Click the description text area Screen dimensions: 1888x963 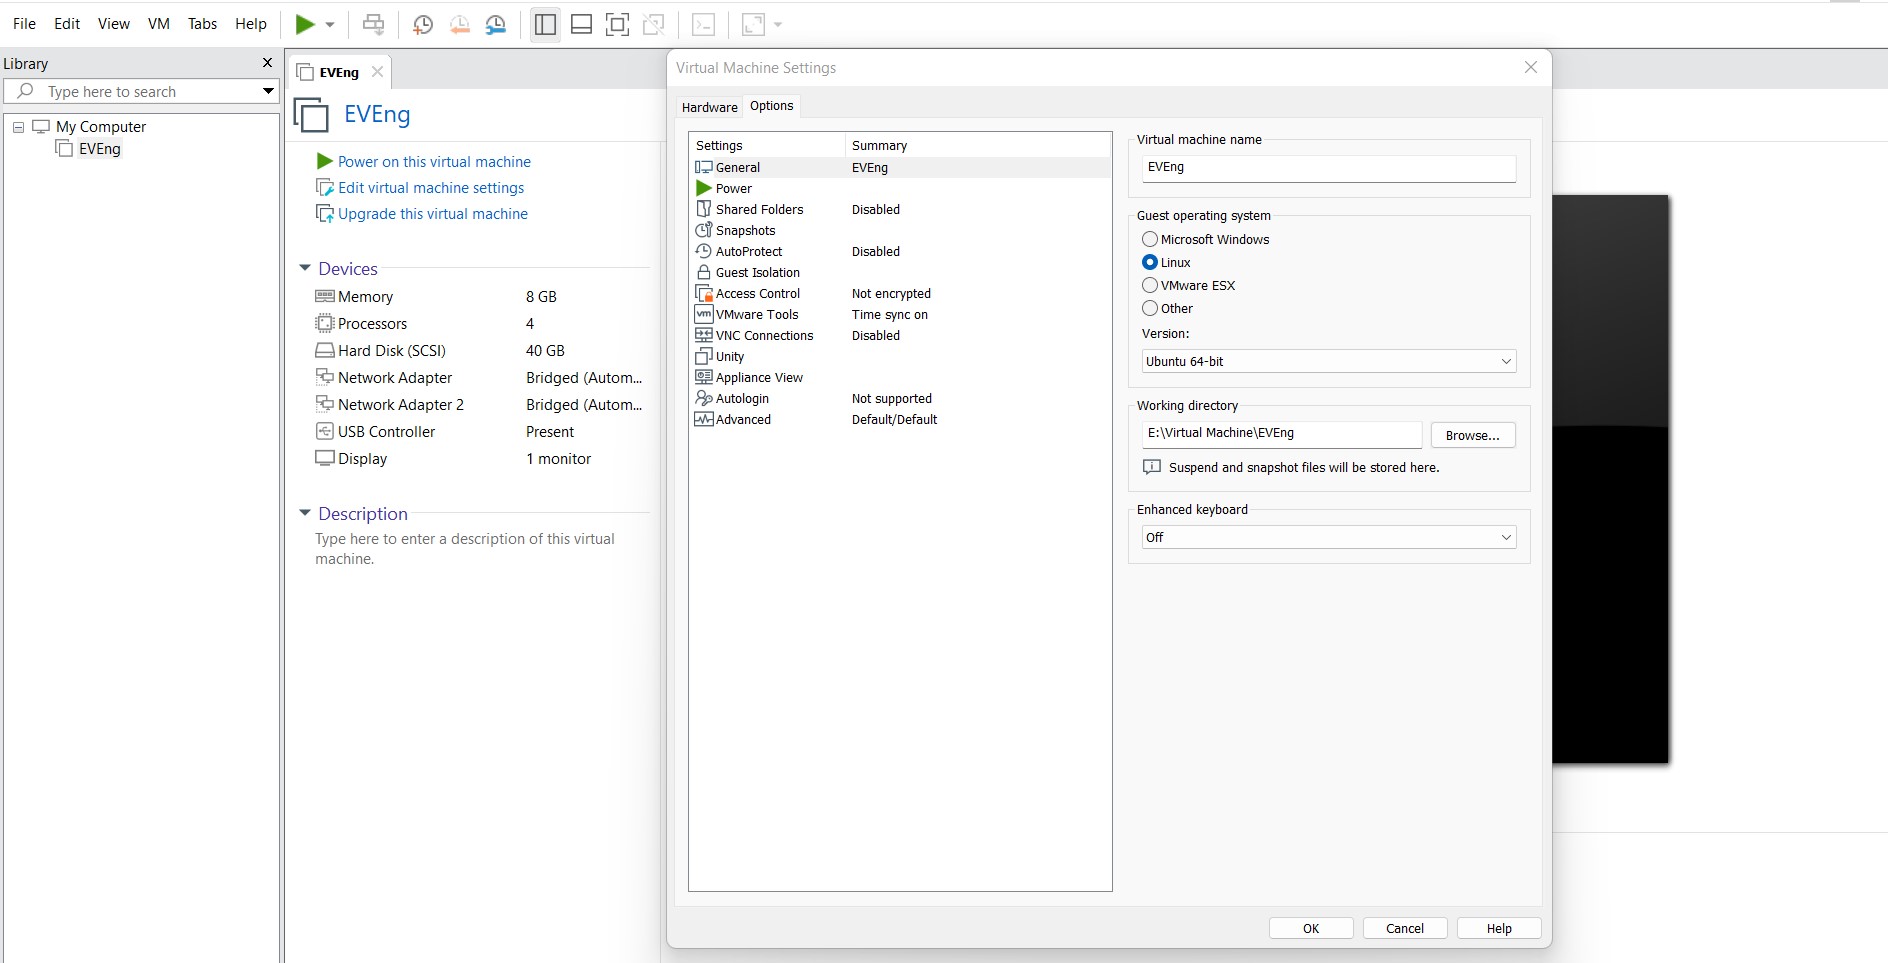click(465, 548)
